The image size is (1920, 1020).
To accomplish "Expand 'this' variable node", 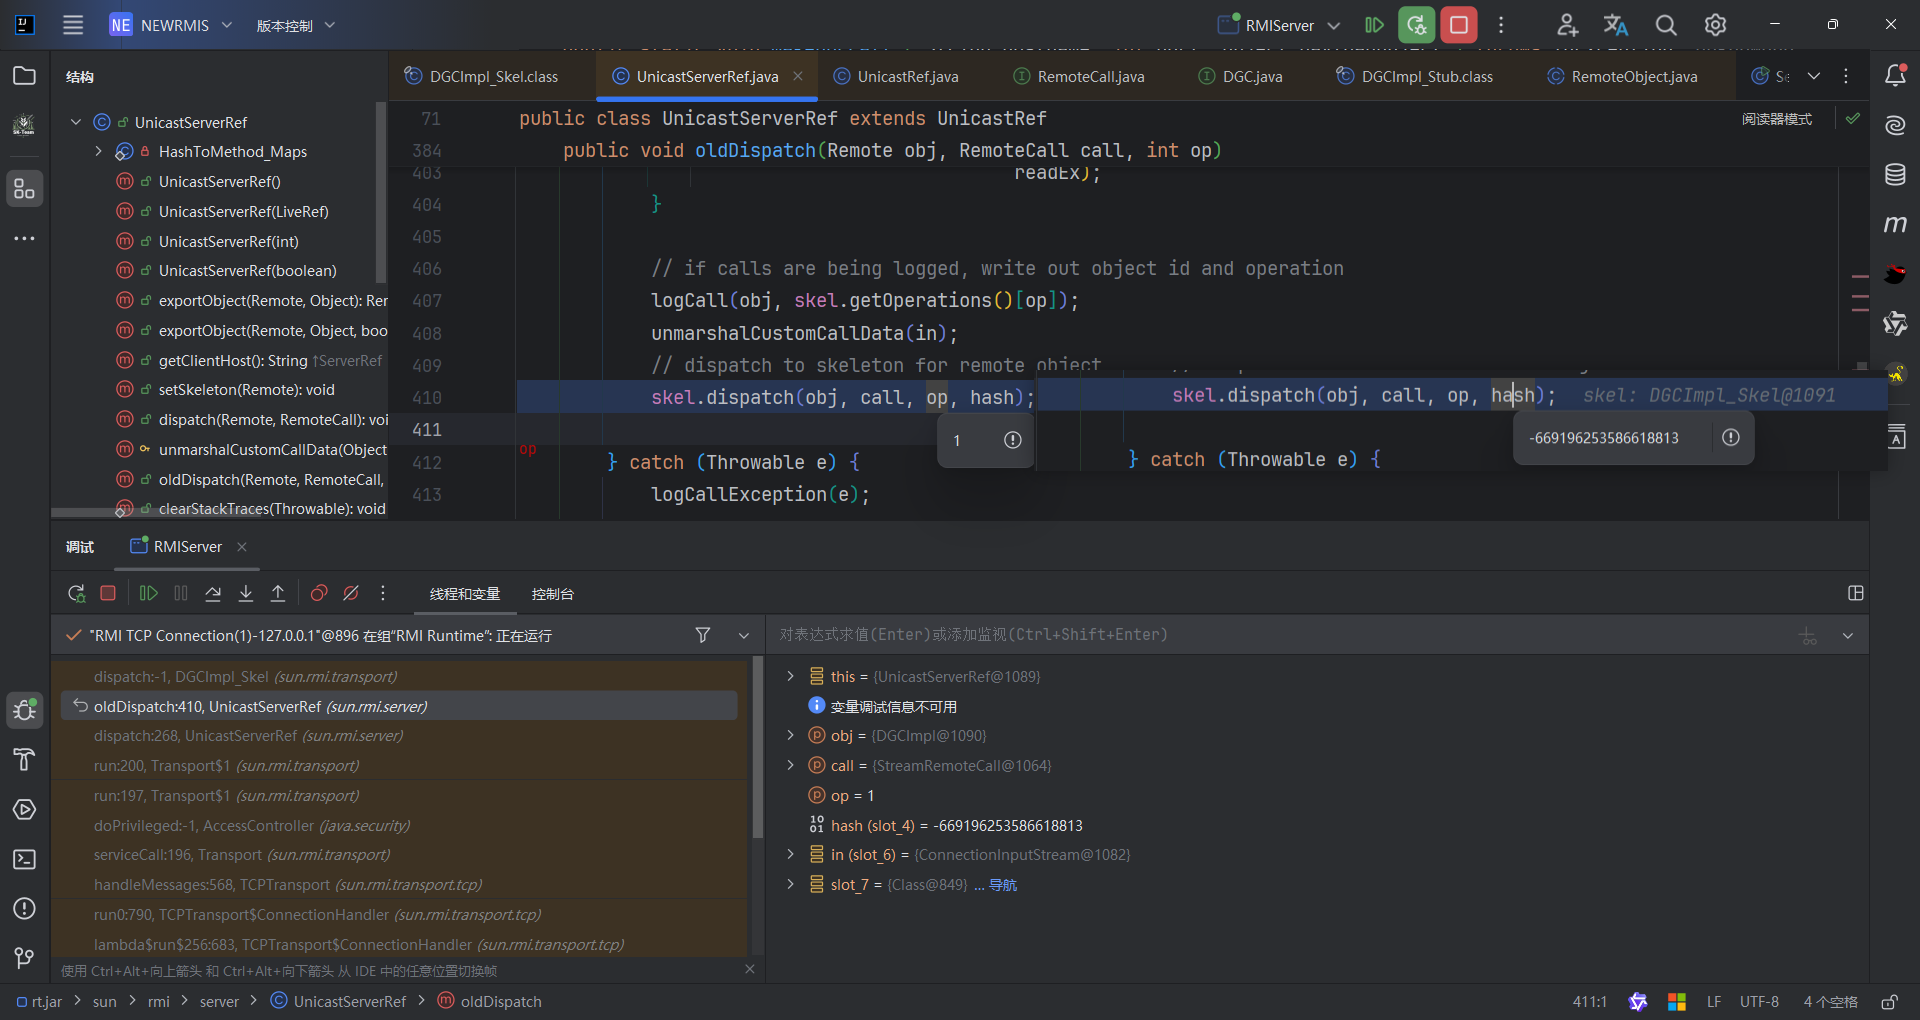I will point(790,676).
